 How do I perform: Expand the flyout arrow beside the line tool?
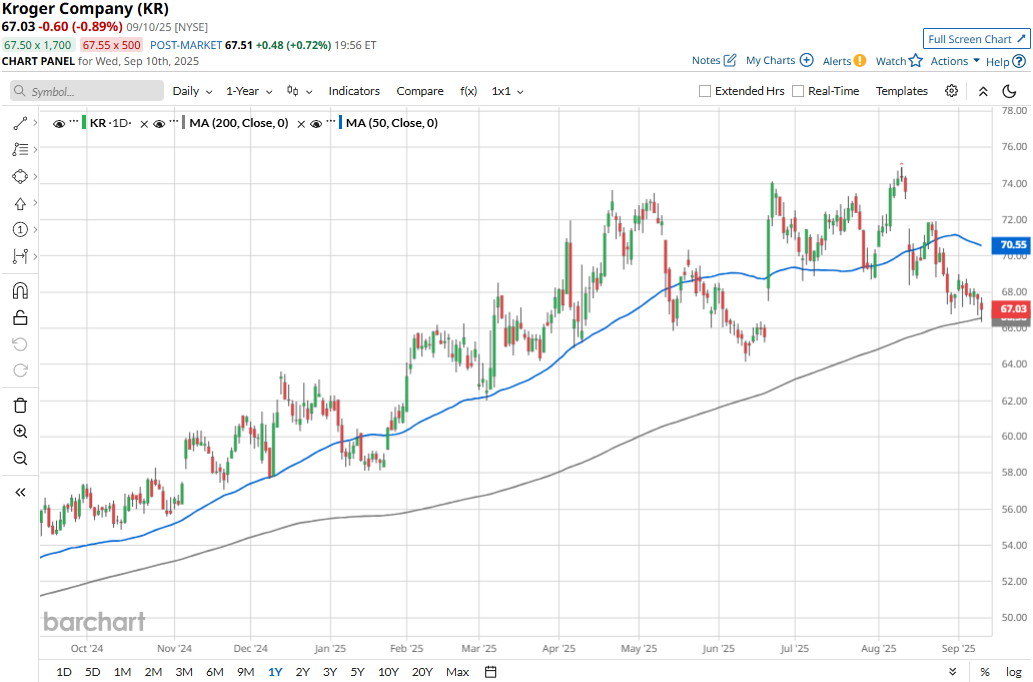tap(35, 123)
